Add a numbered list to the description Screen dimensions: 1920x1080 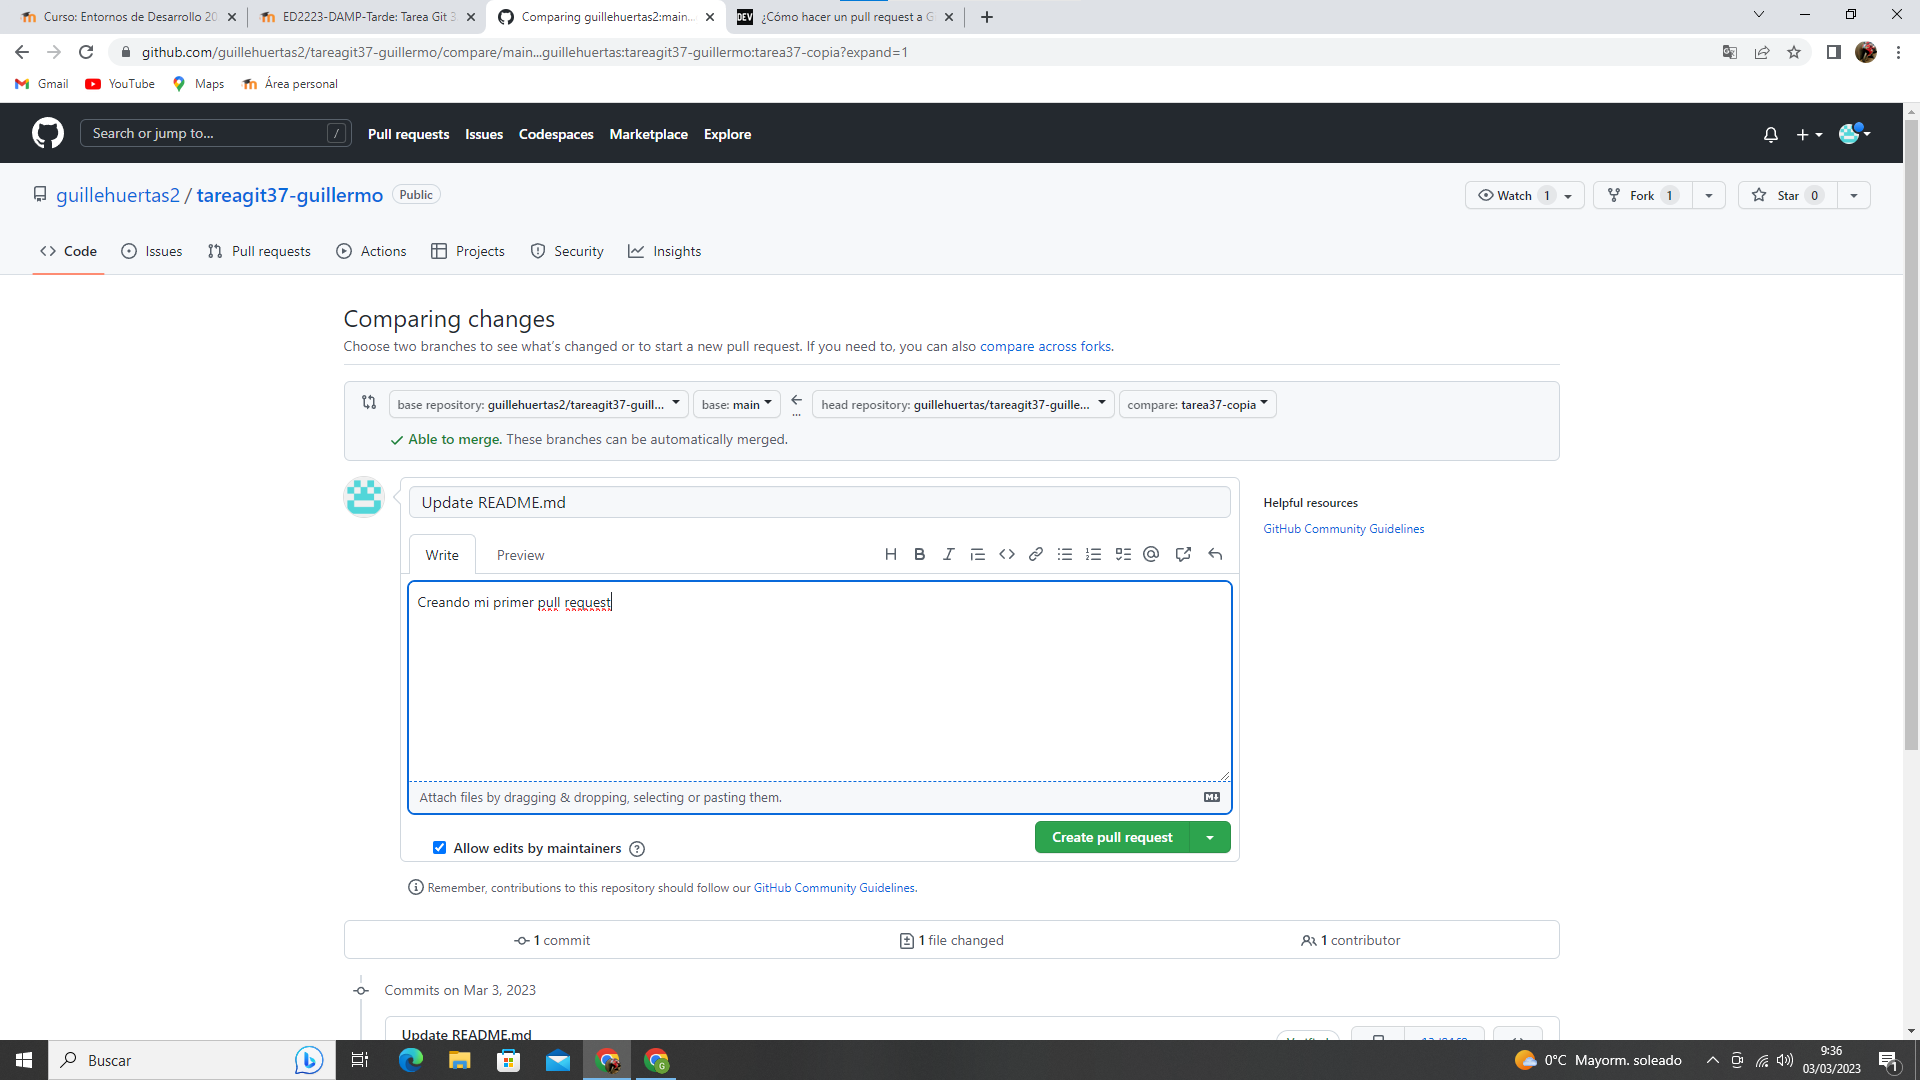pos(1093,554)
